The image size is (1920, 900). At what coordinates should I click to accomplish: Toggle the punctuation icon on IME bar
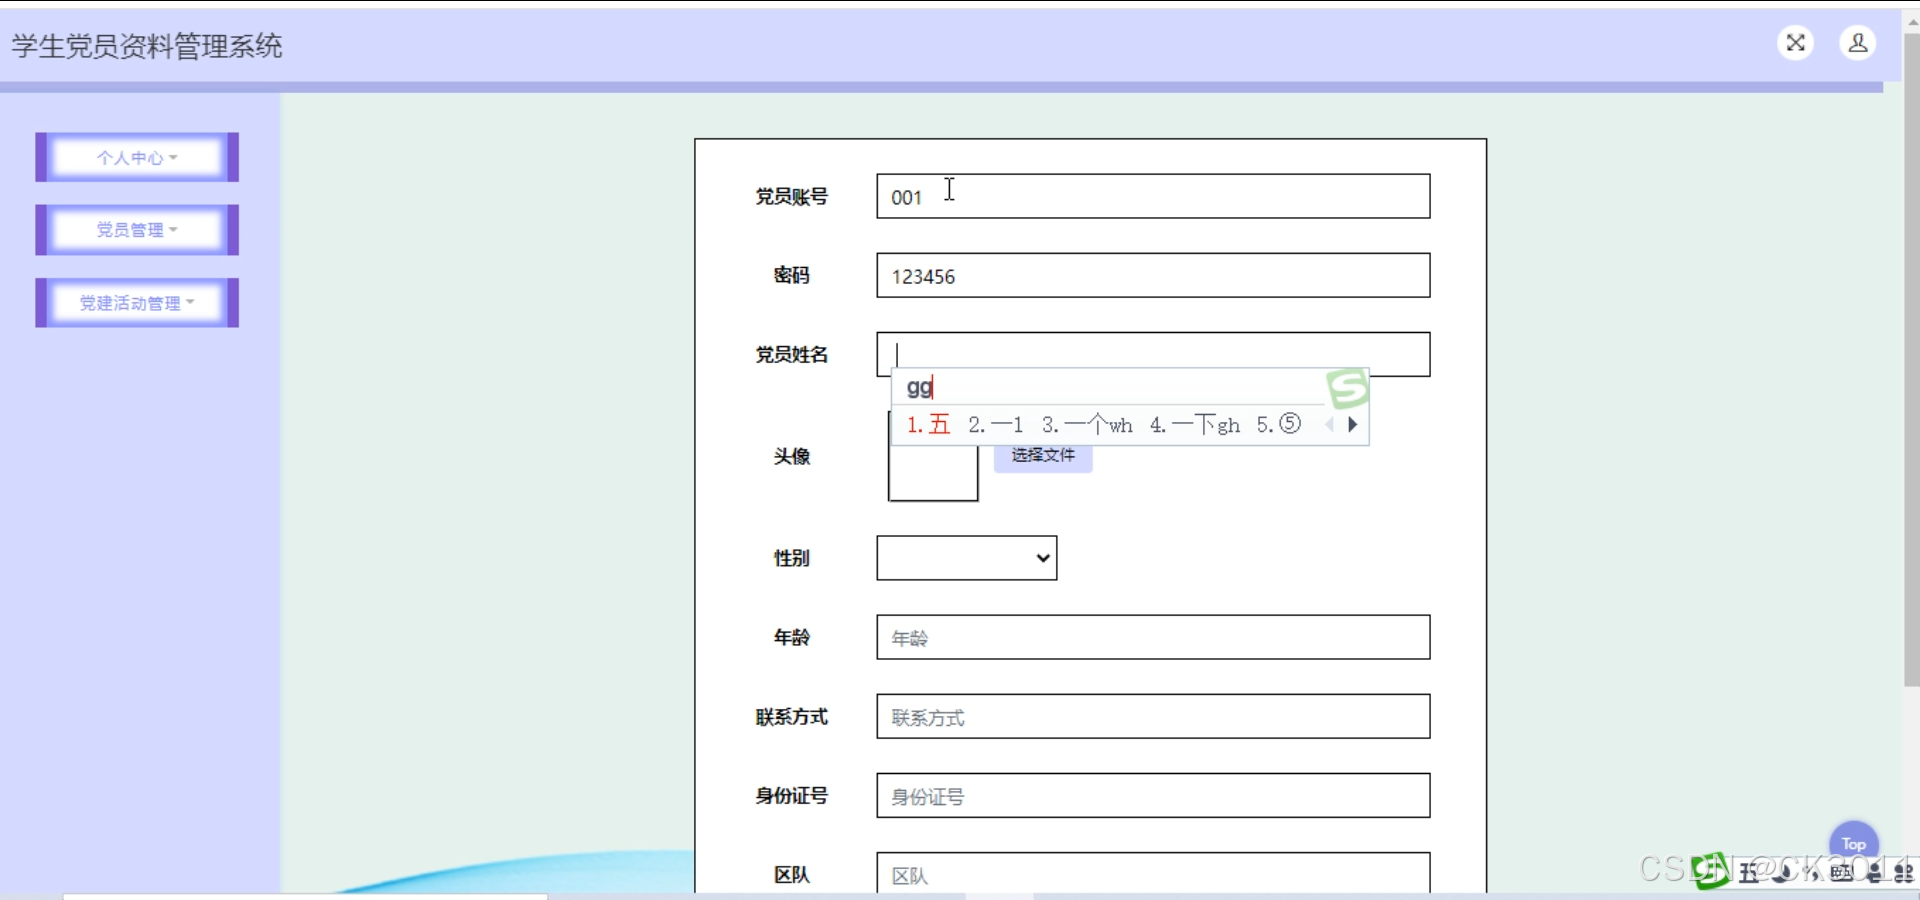tap(1811, 873)
